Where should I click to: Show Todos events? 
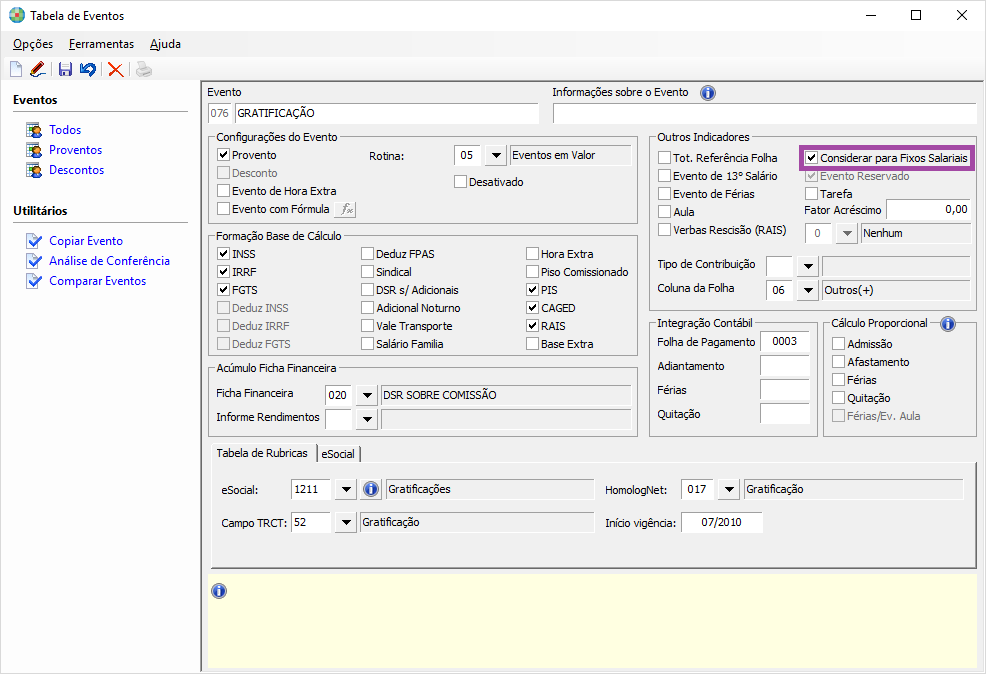pos(65,130)
